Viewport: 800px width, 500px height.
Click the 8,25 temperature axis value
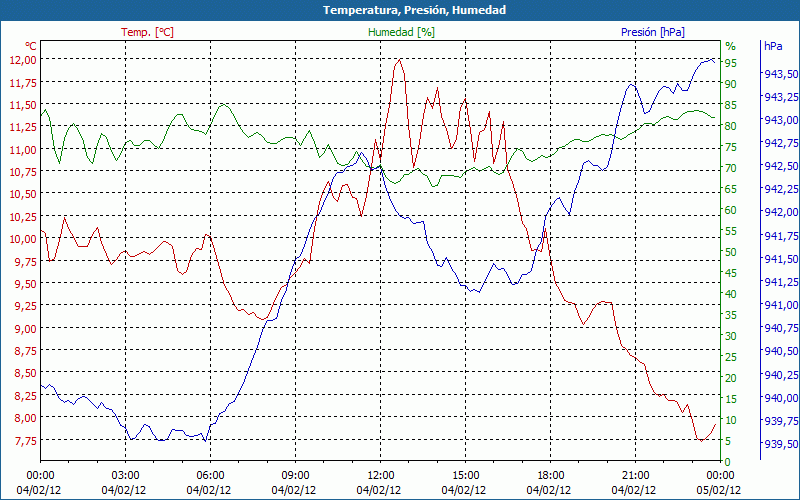click(26, 395)
